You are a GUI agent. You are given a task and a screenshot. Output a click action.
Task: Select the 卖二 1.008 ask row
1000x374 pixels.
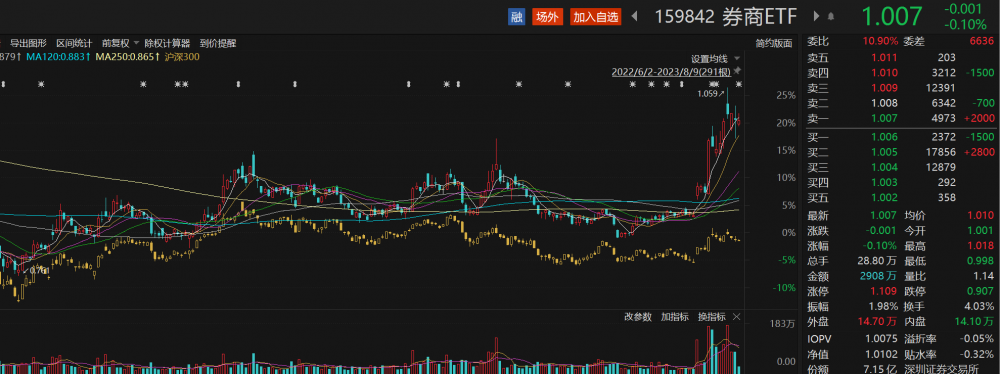pyautogui.click(x=901, y=102)
